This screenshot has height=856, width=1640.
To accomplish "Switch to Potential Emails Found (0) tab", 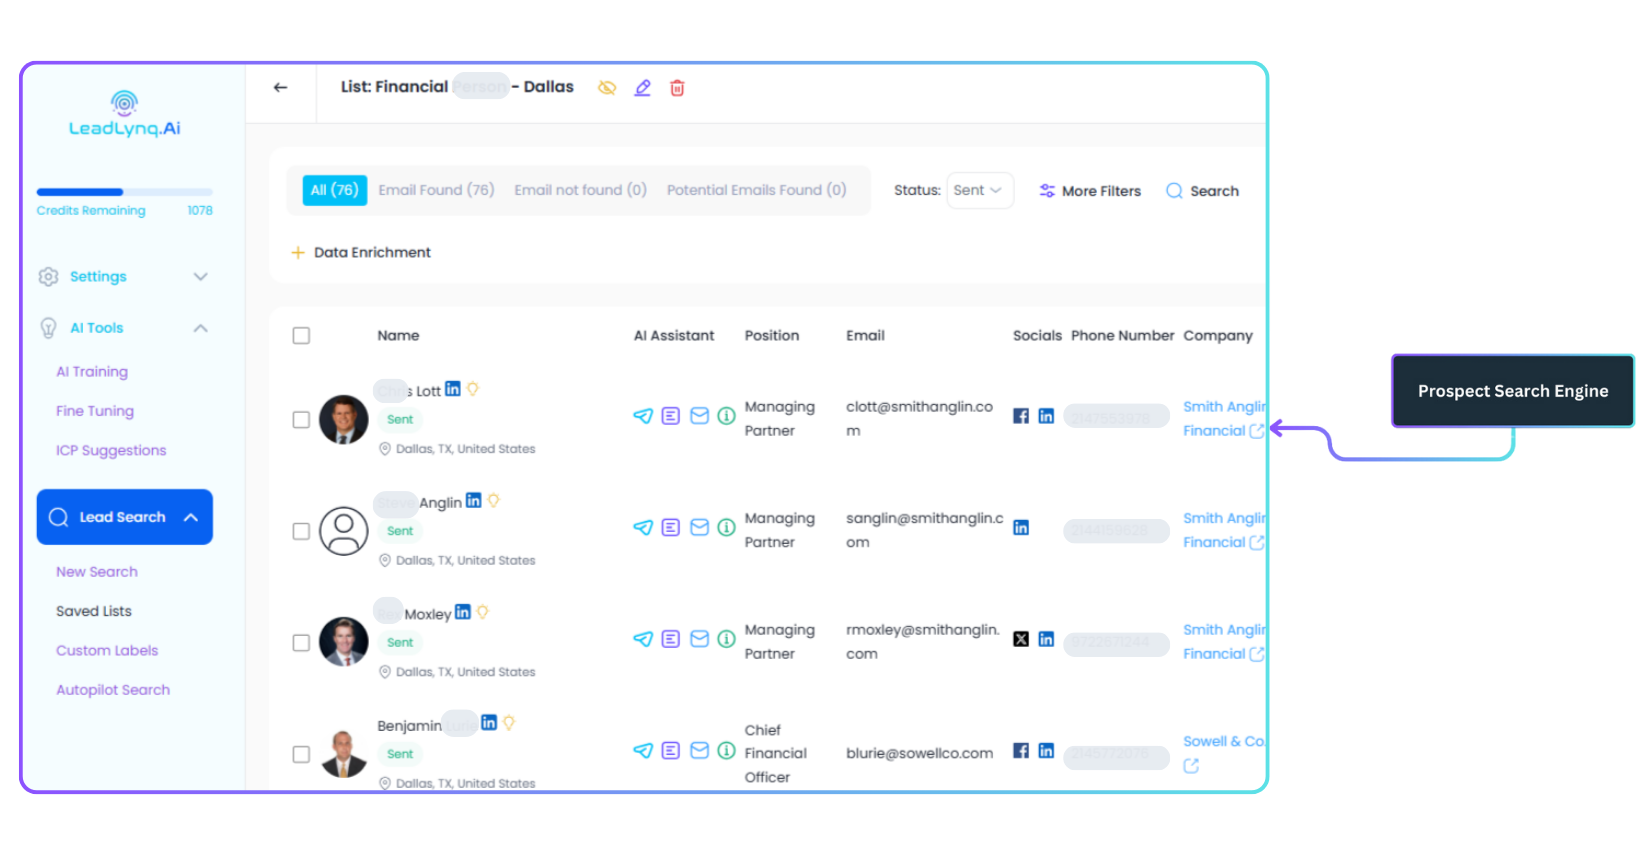I will [756, 190].
